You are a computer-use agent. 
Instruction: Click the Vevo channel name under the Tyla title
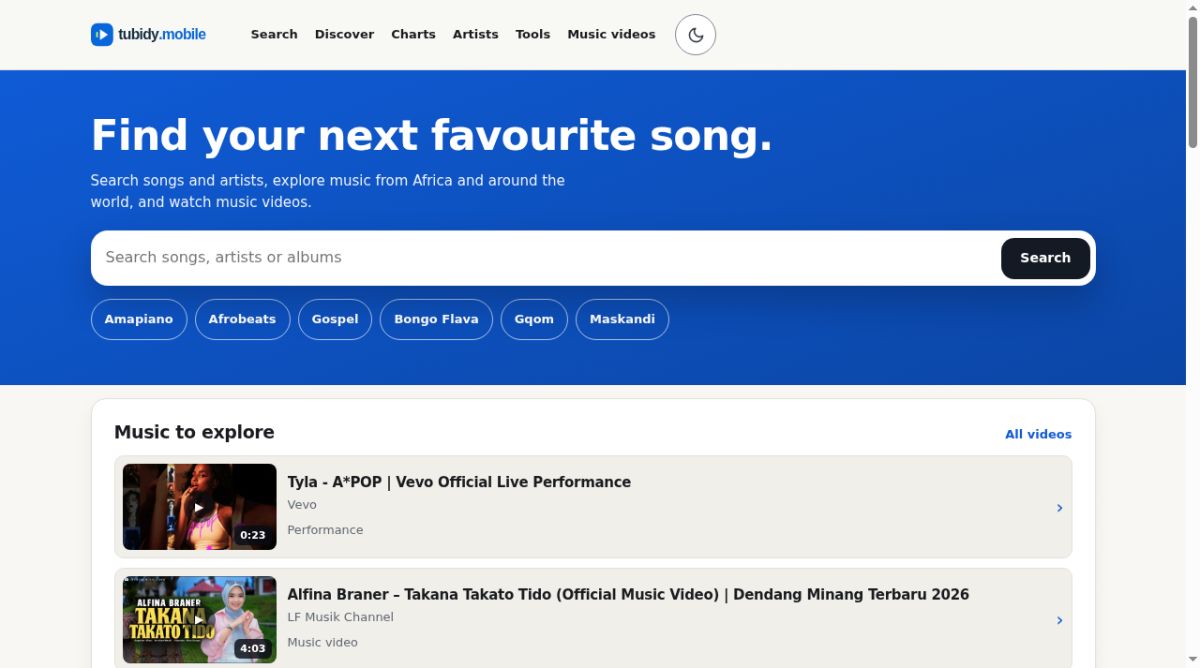pyautogui.click(x=302, y=505)
